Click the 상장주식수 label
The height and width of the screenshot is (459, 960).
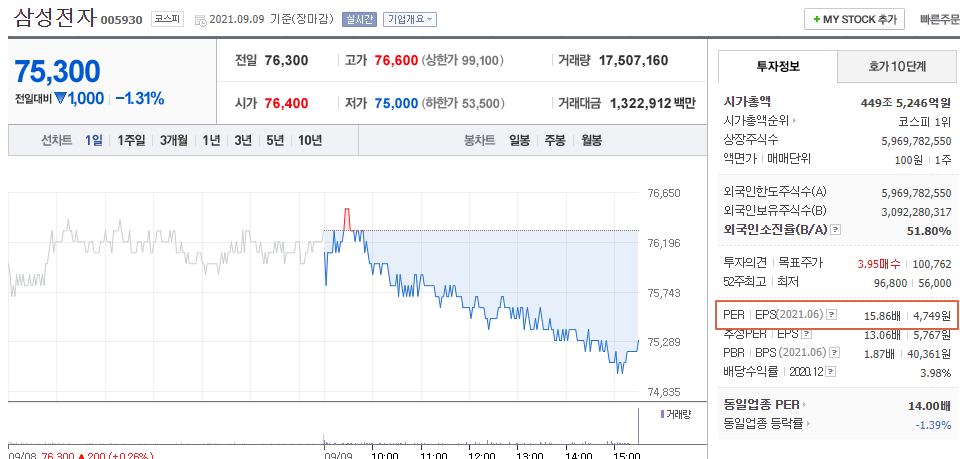point(751,140)
